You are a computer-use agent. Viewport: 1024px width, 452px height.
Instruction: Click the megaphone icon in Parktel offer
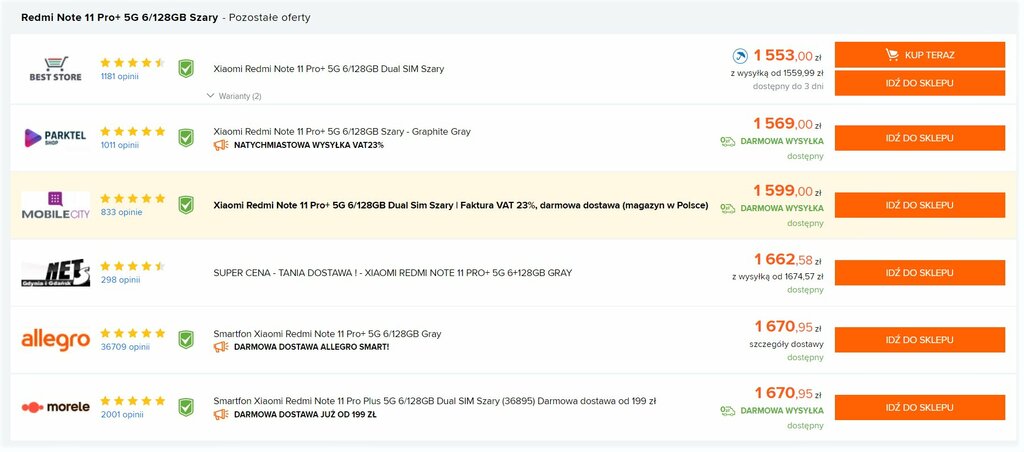point(221,145)
